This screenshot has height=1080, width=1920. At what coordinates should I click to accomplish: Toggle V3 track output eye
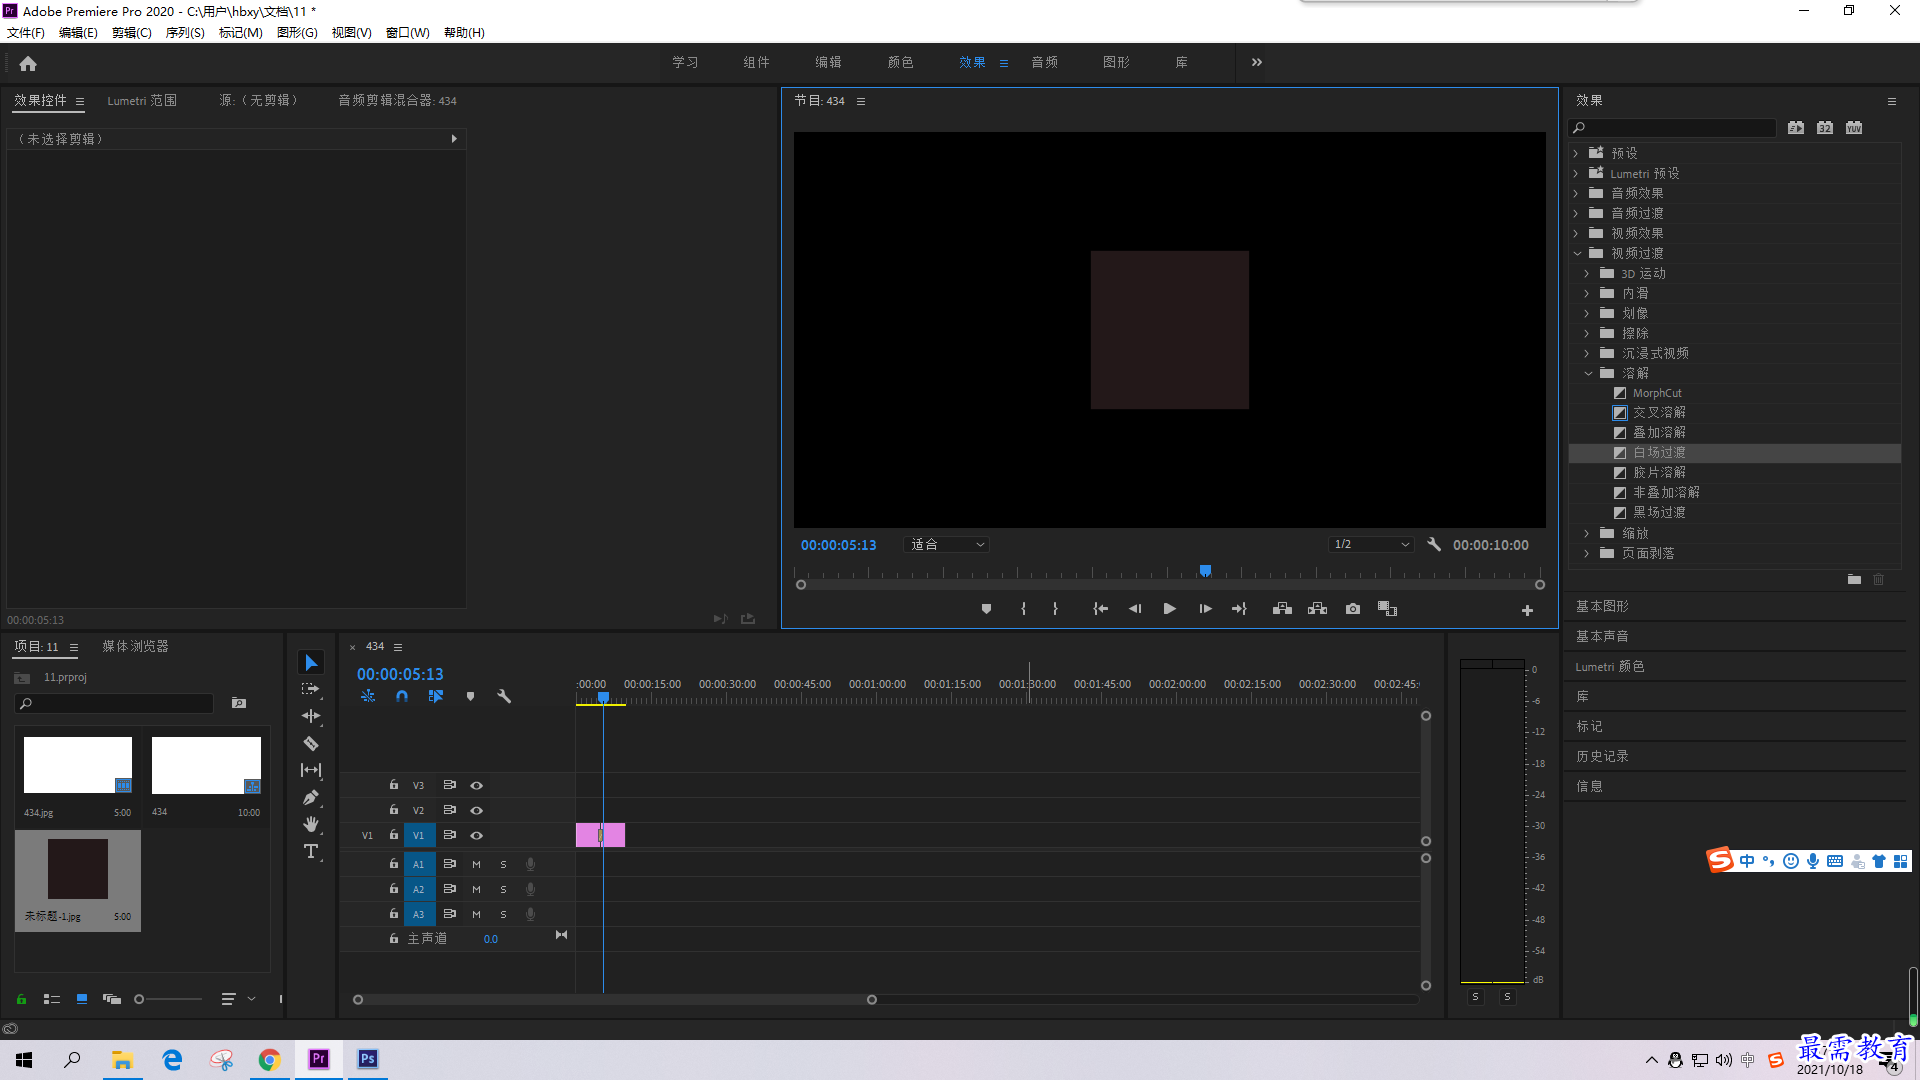[x=477, y=785]
